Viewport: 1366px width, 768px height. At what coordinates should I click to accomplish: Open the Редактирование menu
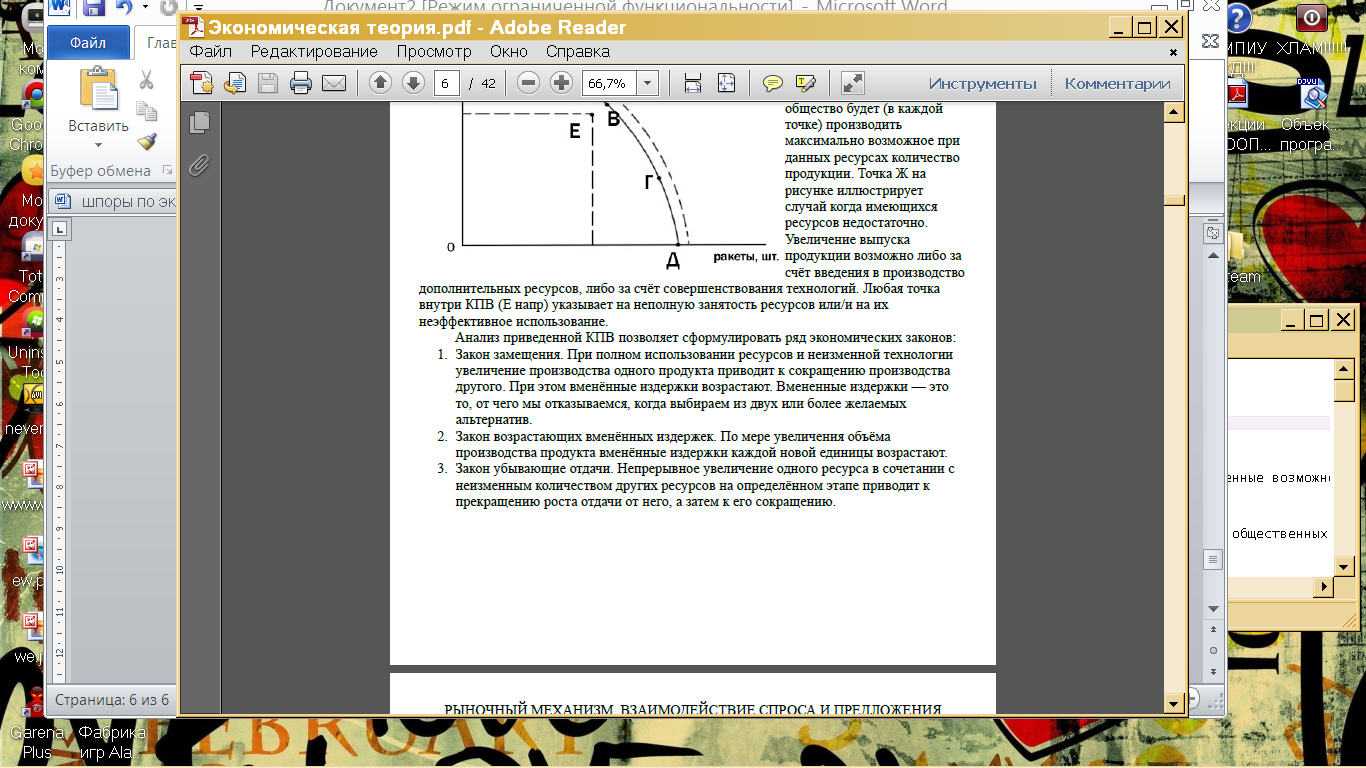pyautogui.click(x=314, y=52)
